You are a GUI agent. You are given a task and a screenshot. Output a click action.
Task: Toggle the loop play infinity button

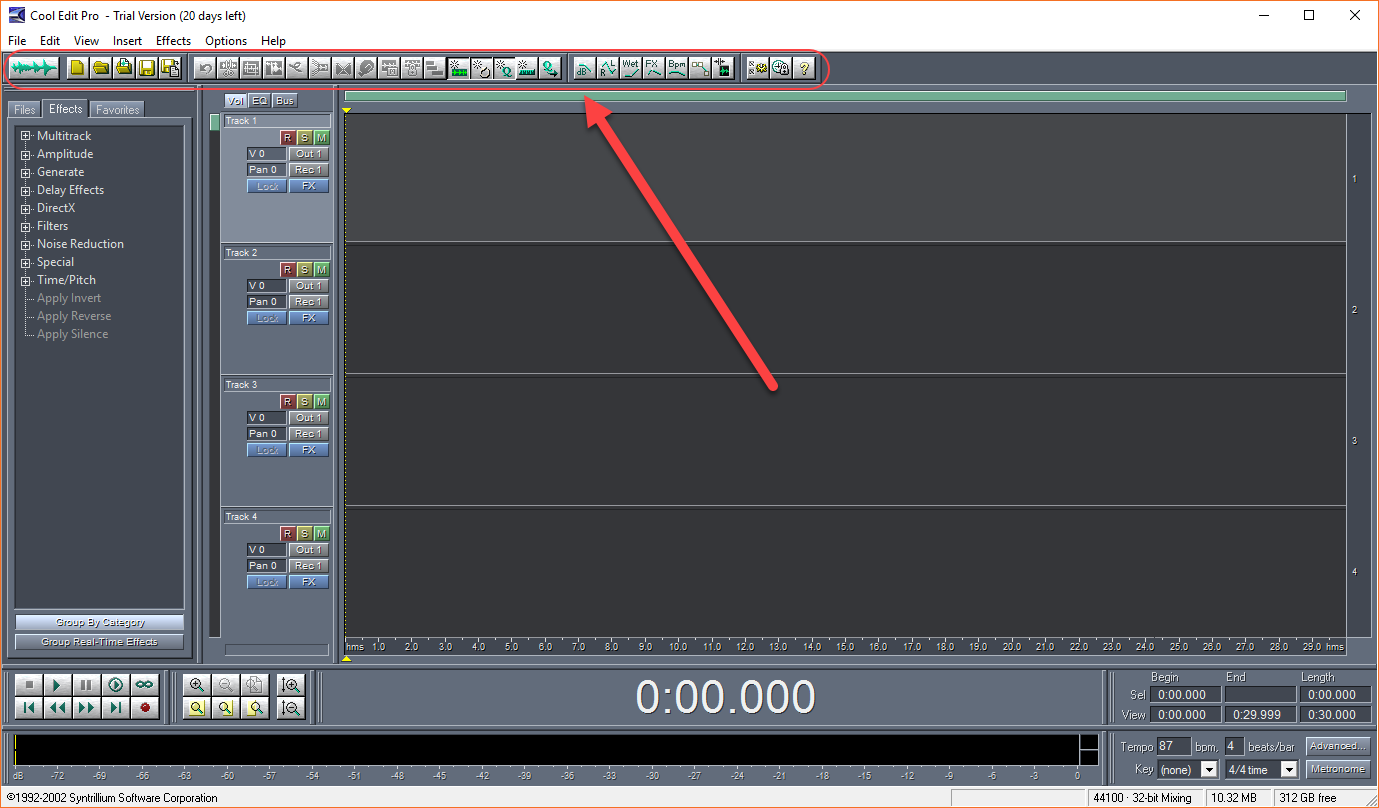[145, 685]
